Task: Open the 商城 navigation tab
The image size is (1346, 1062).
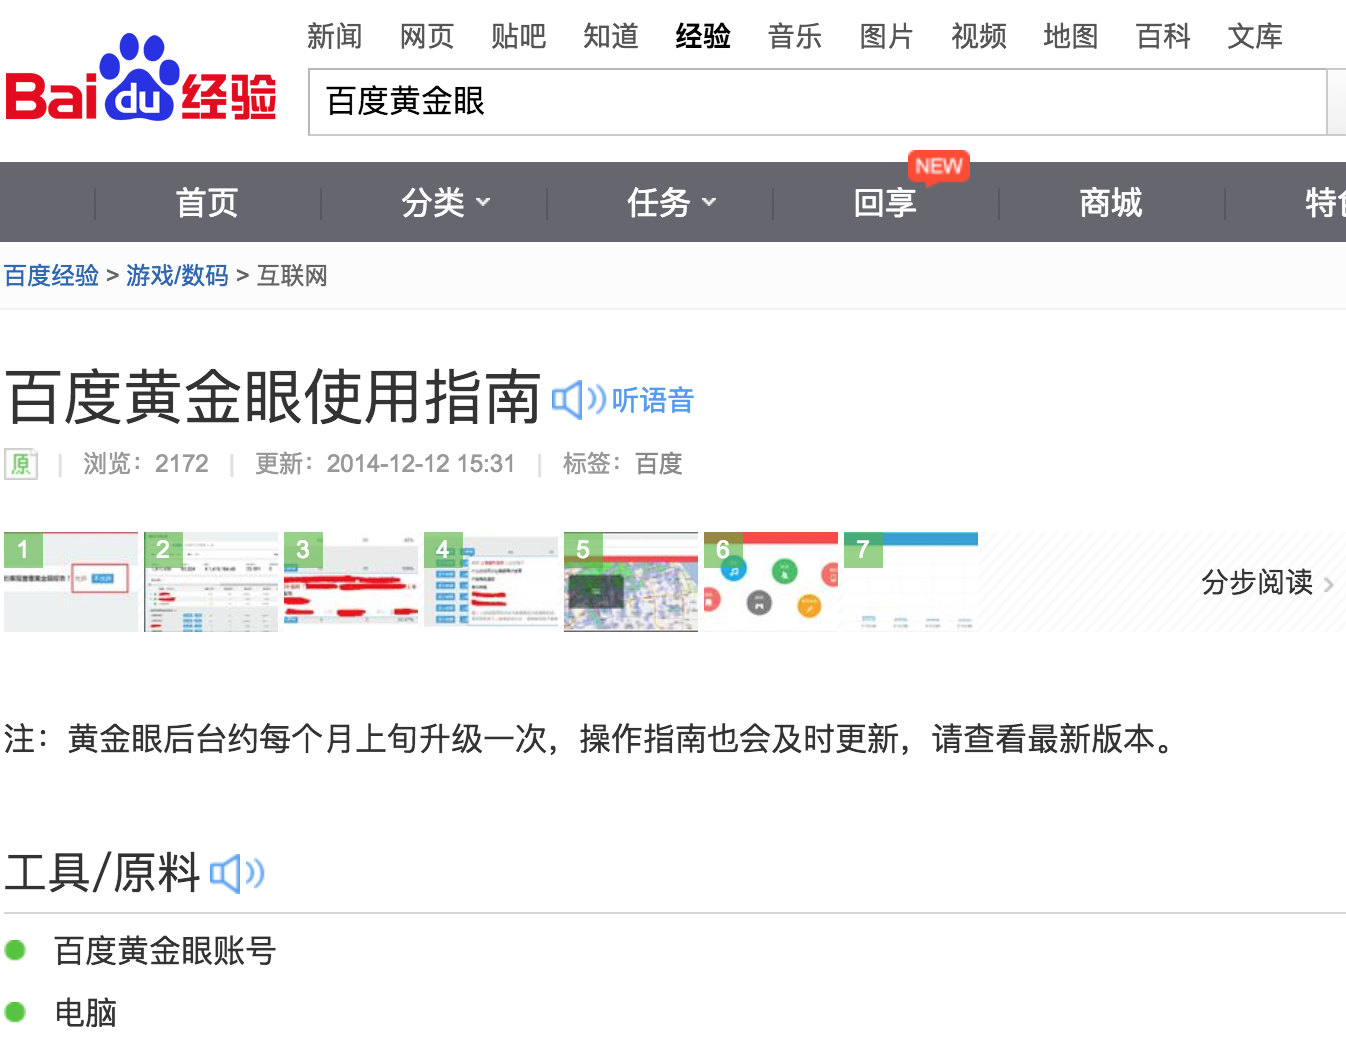Action: 1111,203
